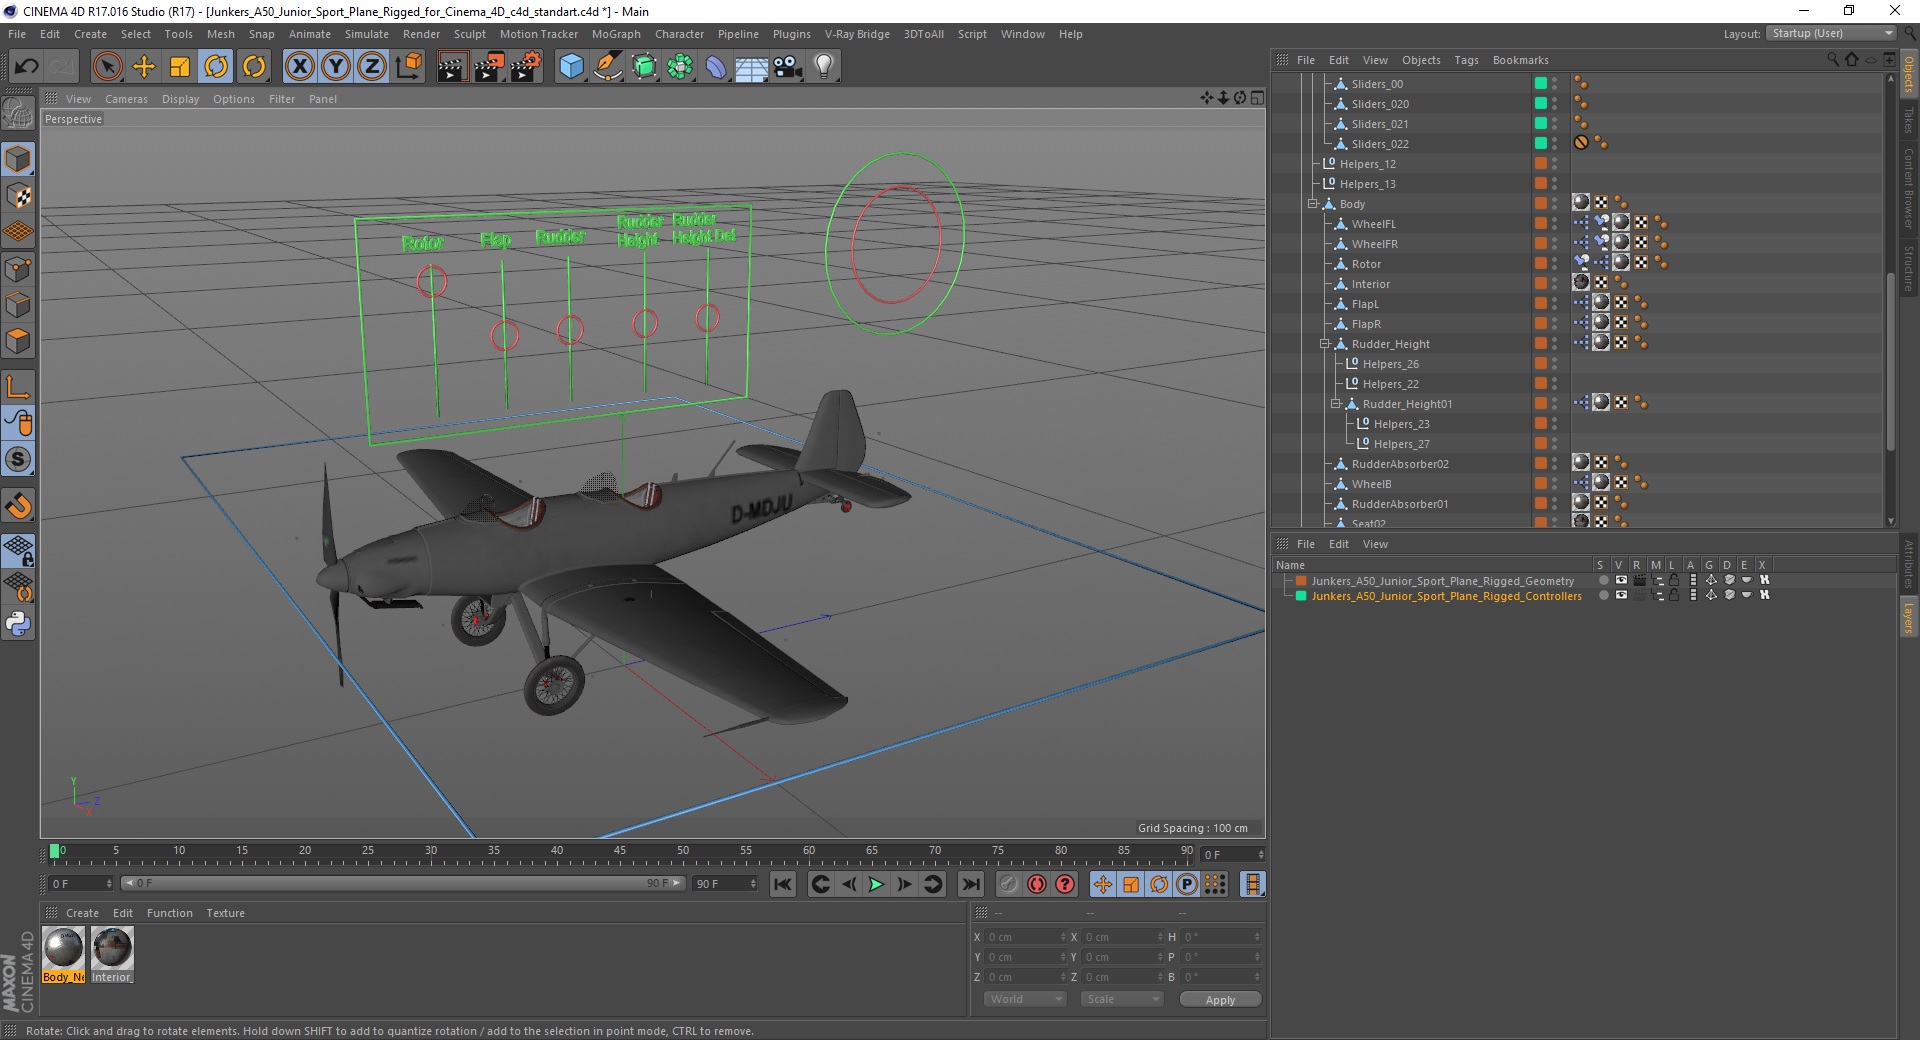Add a Cube primitive object
Screen dimensions: 1920x1040
point(571,67)
